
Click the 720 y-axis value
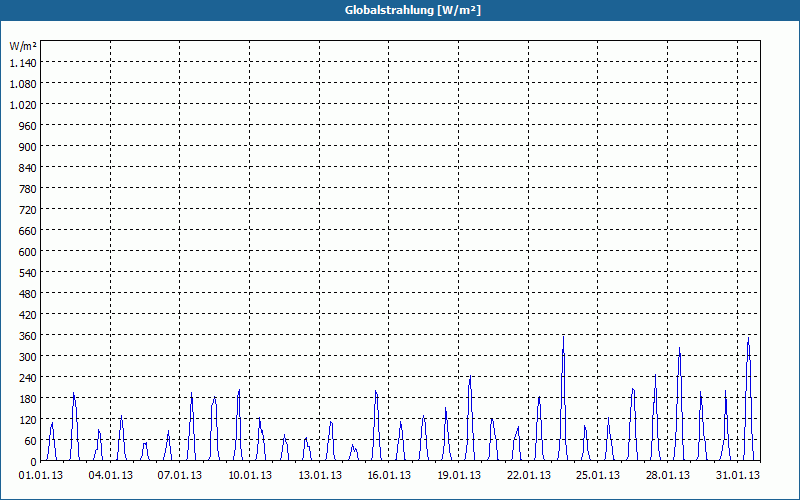pyautogui.click(x=28, y=210)
